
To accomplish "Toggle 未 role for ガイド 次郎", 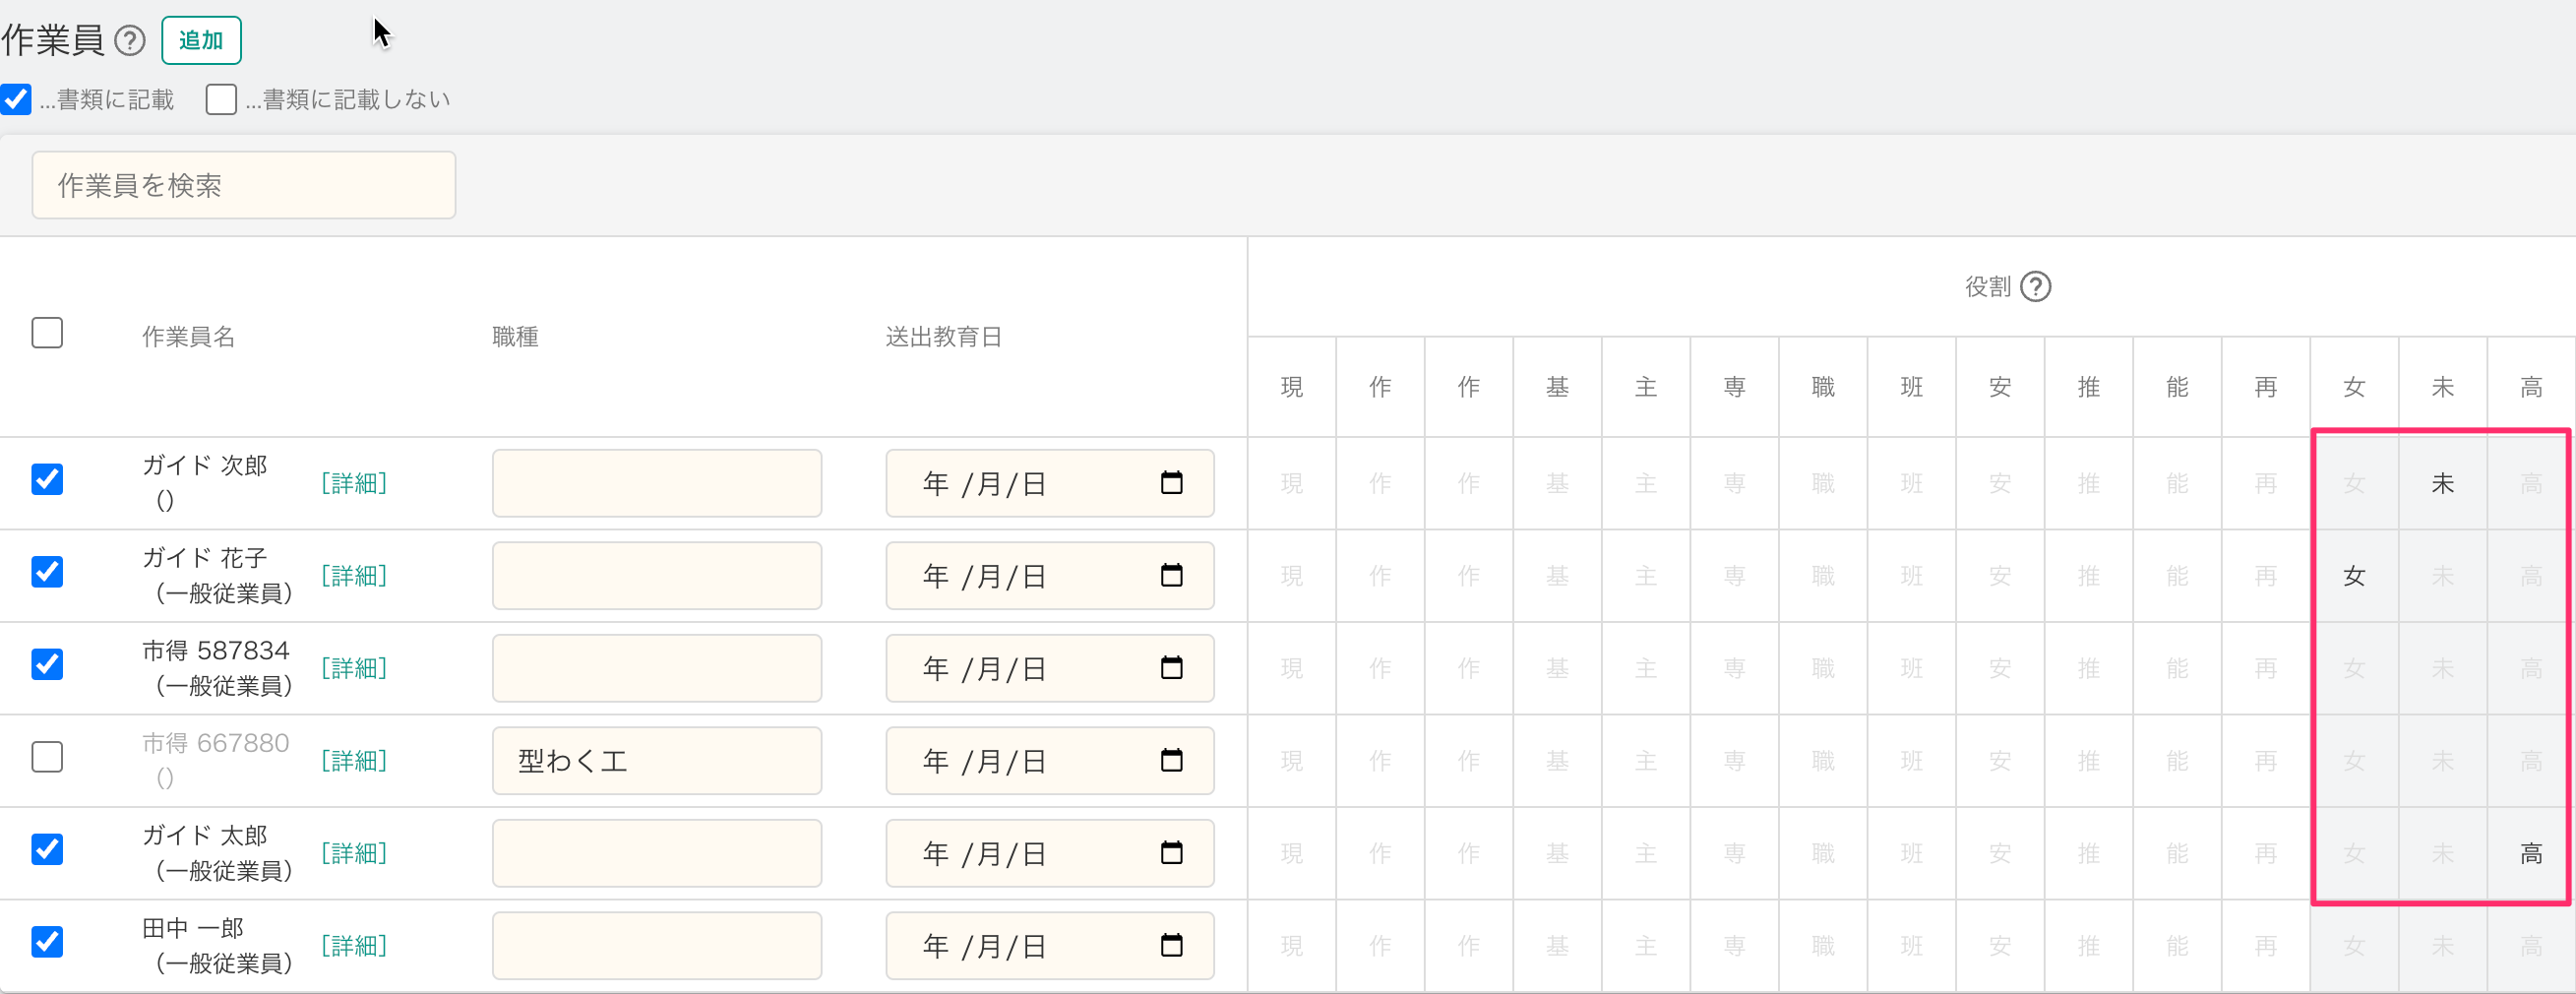I will (x=2442, y=484).
